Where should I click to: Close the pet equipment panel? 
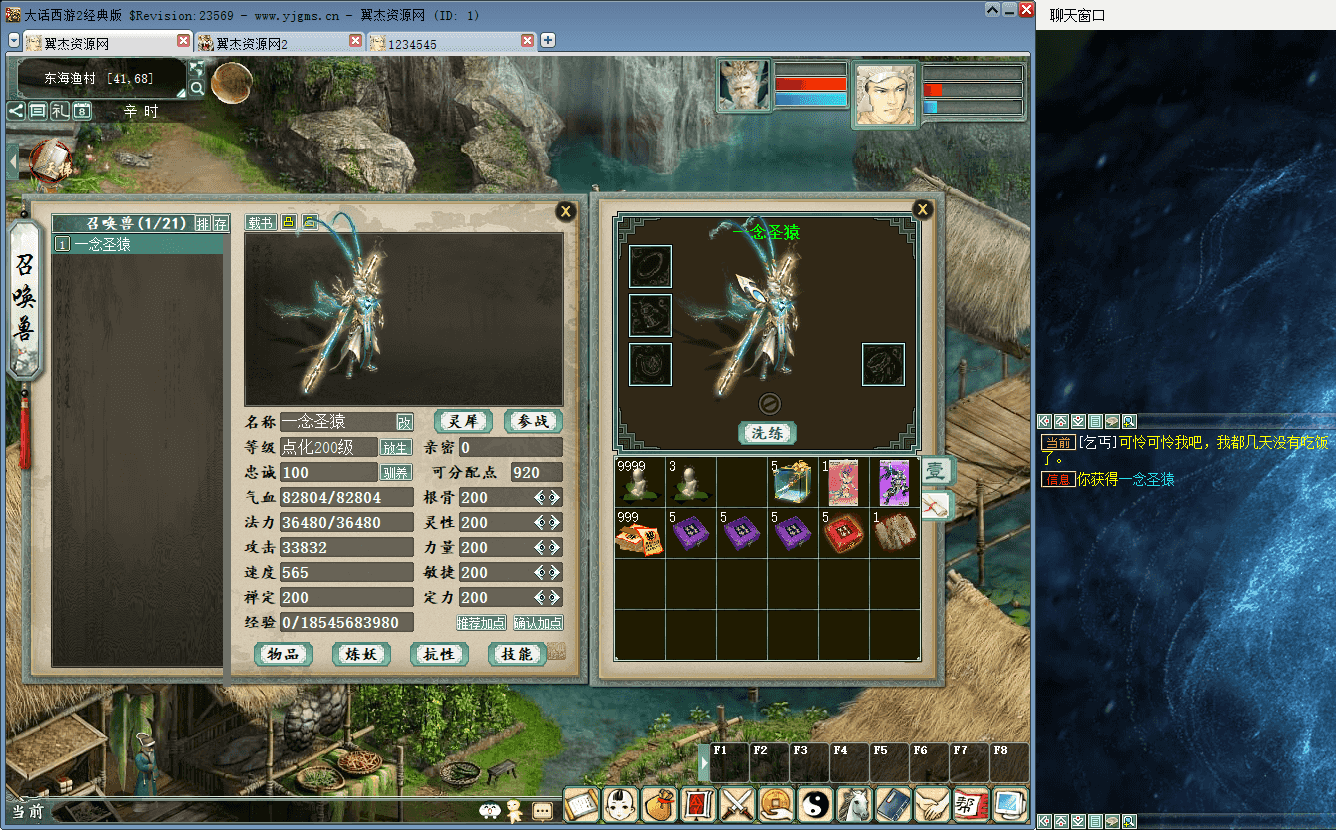(923, 209)
